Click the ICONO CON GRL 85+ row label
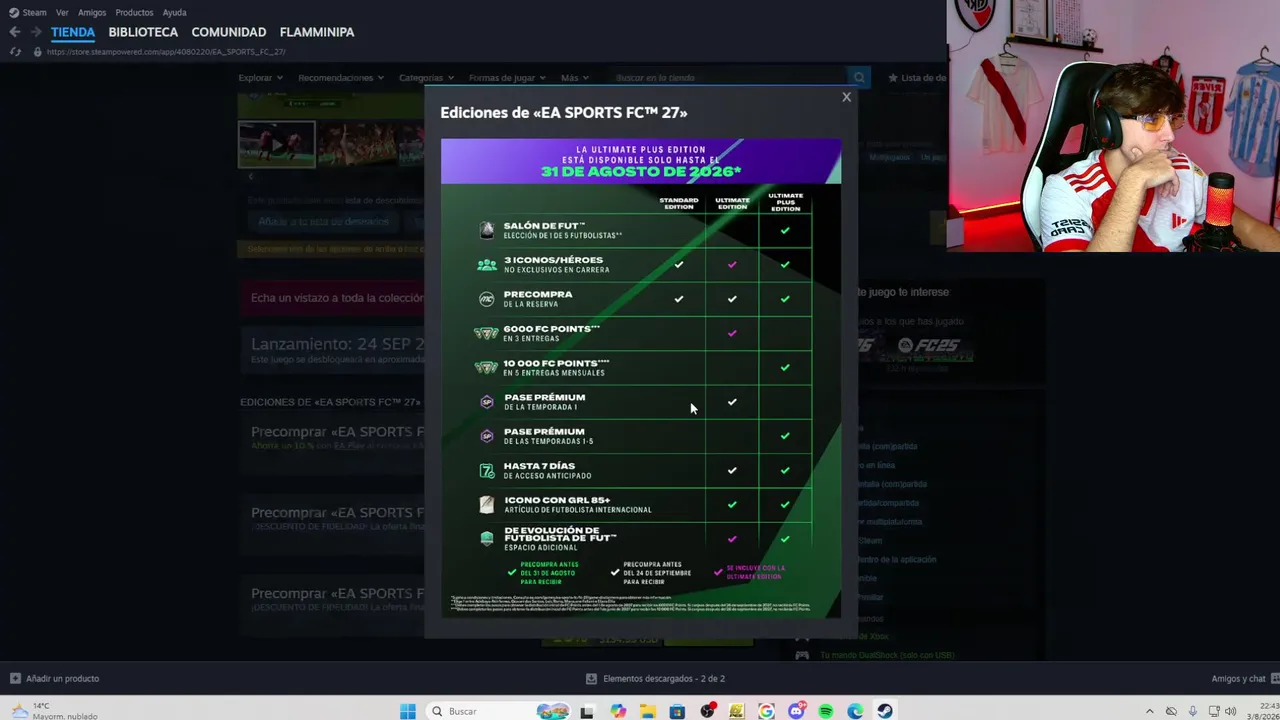The width and height of the screenshot is (1280, 720). (578, 505)
